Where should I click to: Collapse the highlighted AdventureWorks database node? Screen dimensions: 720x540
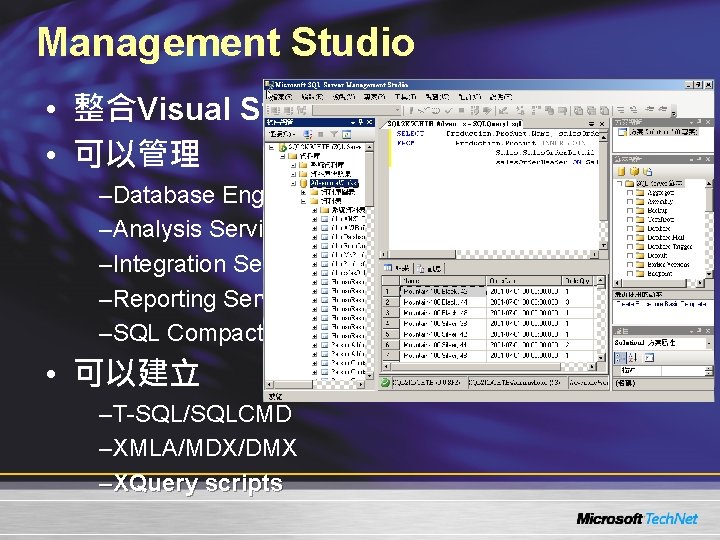point(293,183)
